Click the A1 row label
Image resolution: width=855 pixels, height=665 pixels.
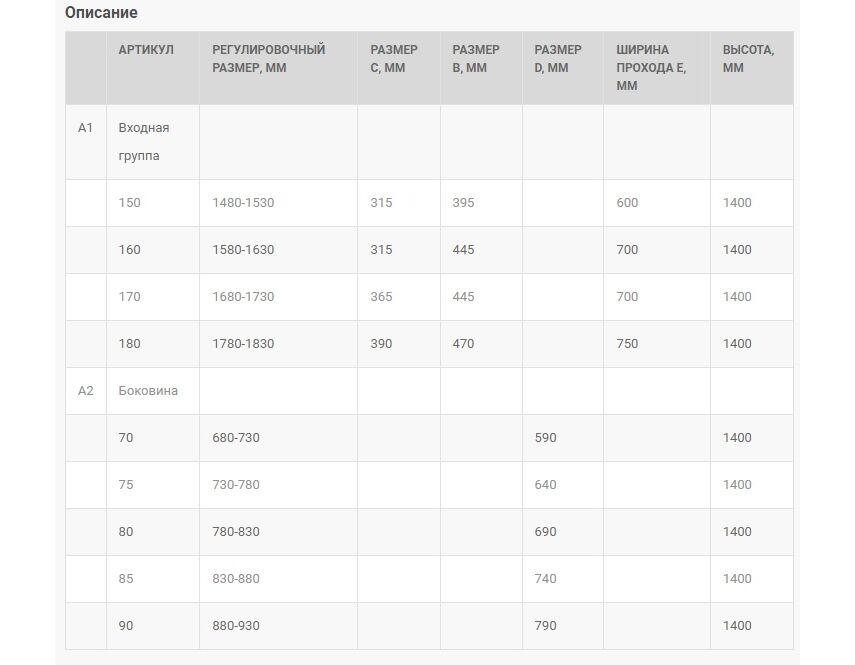click(x=86, y=128)
